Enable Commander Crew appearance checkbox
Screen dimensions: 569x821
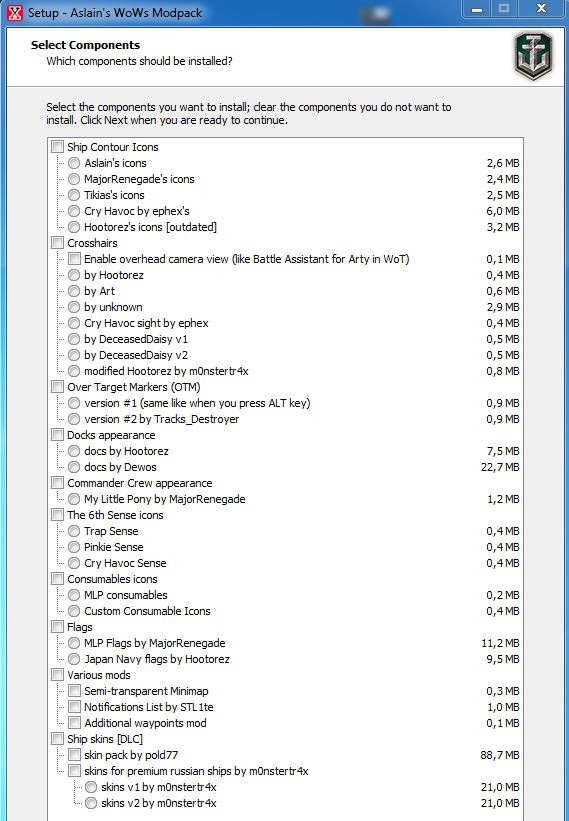point(58,483)
